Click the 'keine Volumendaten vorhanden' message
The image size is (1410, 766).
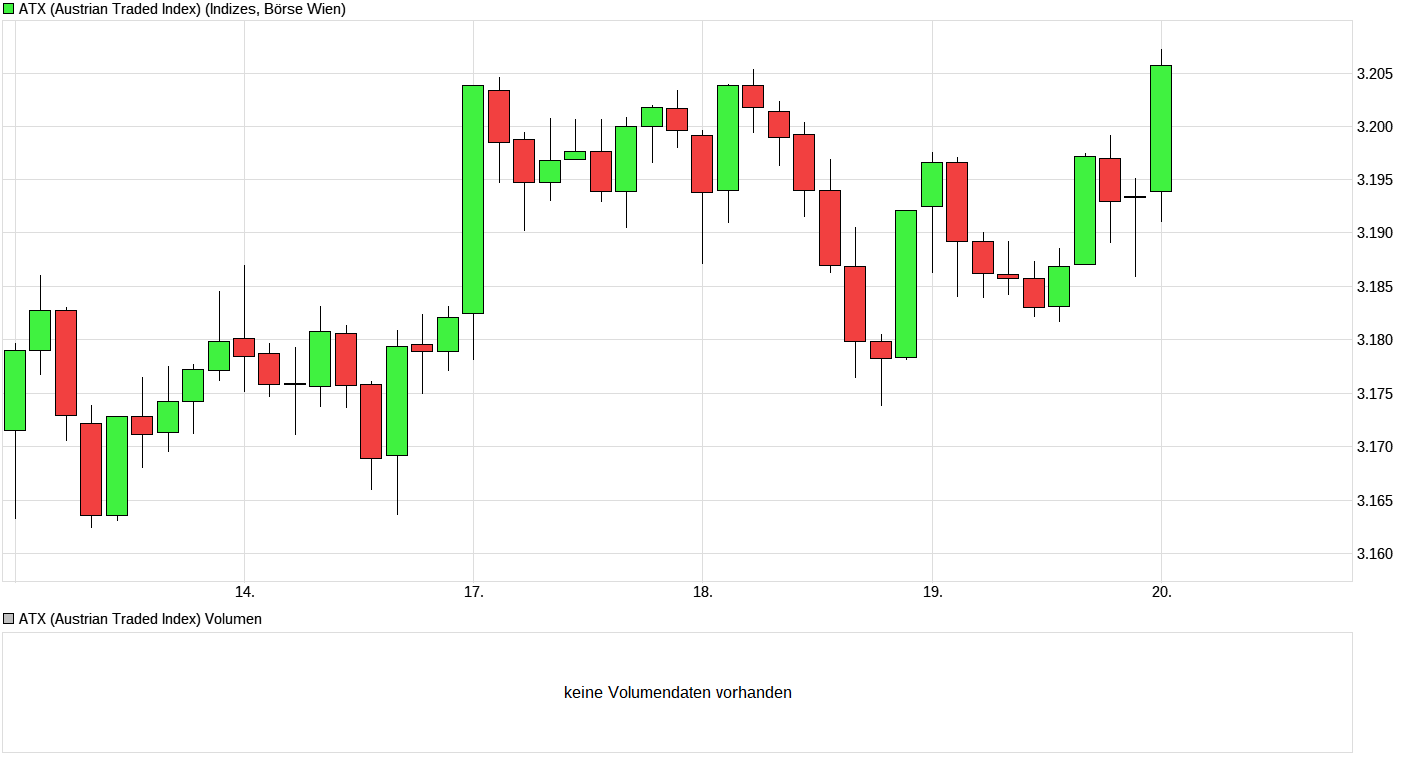click(678, 692)
